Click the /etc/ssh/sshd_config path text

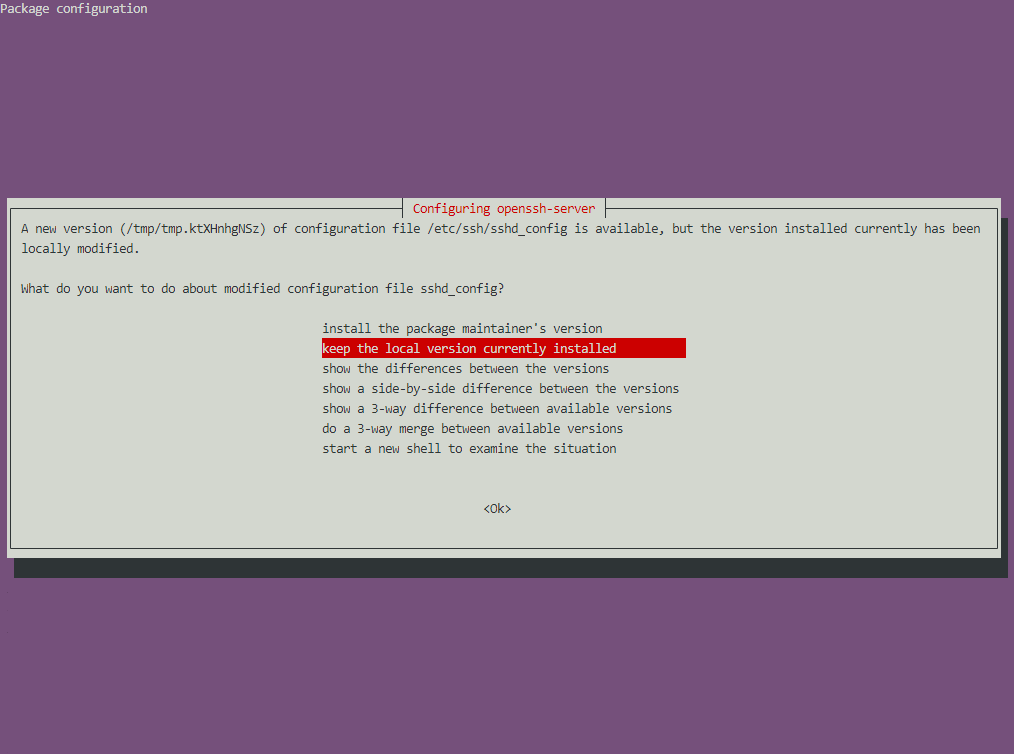click(x=497, y=229)
